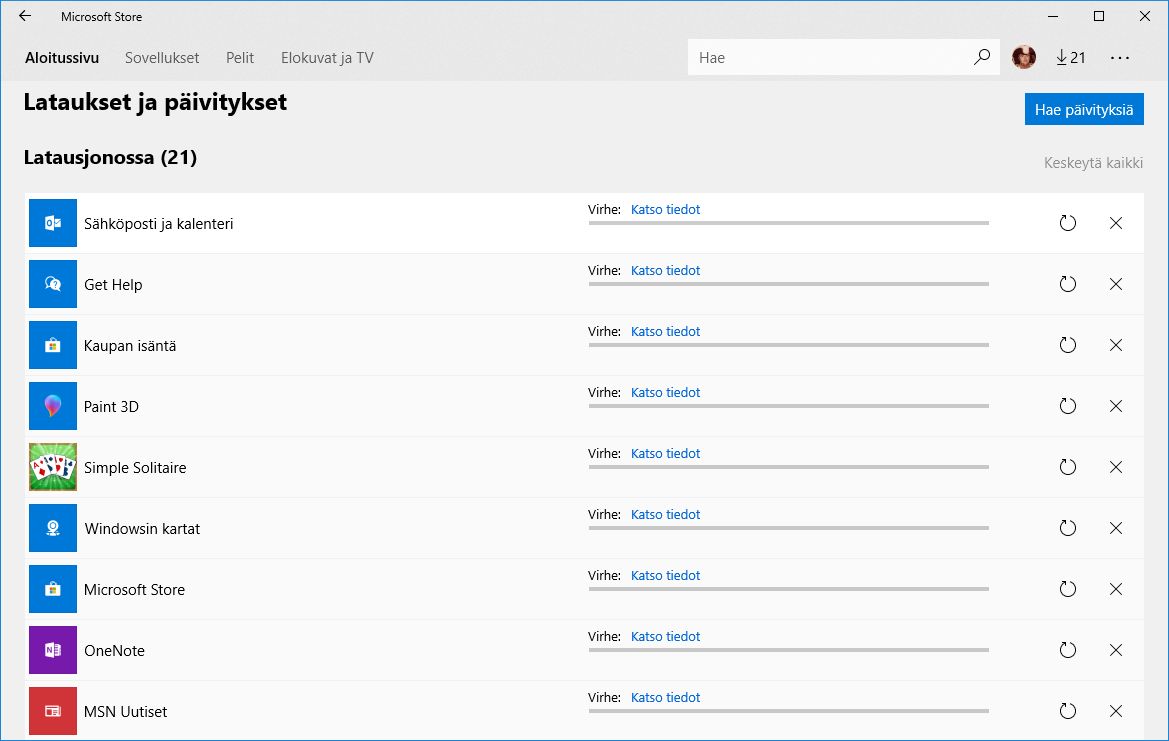This screenshot has width=1169, height=741.
Task: Cancel the Sähköposti ja kalenteri download
Action: tap(1116, 223)
